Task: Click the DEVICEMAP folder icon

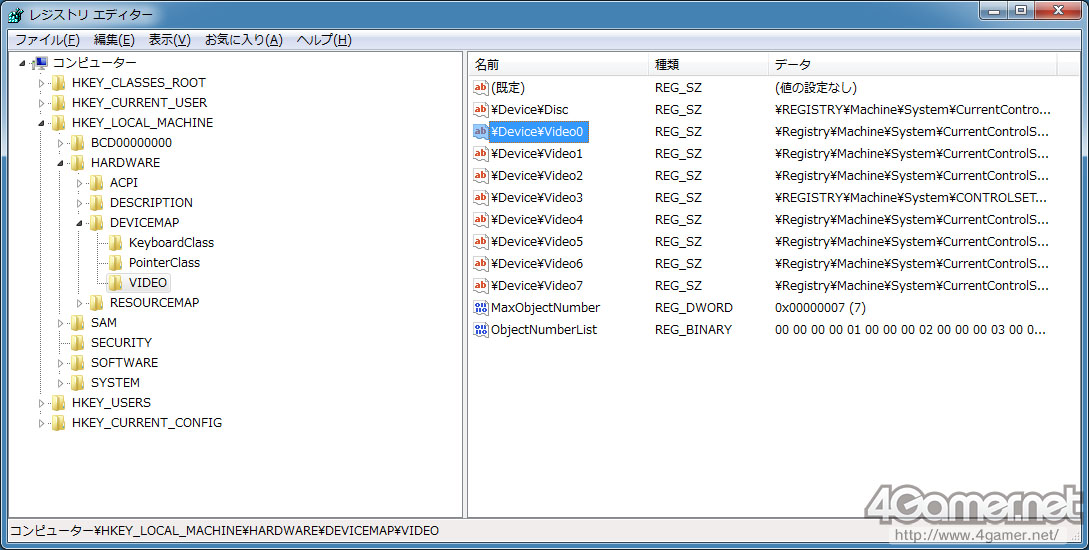Action: click(97, 223)
